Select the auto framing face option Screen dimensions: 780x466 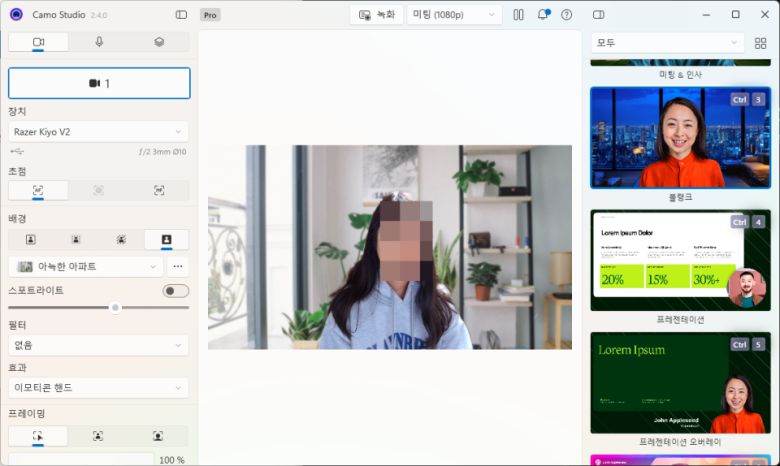(x=98, y=436)
